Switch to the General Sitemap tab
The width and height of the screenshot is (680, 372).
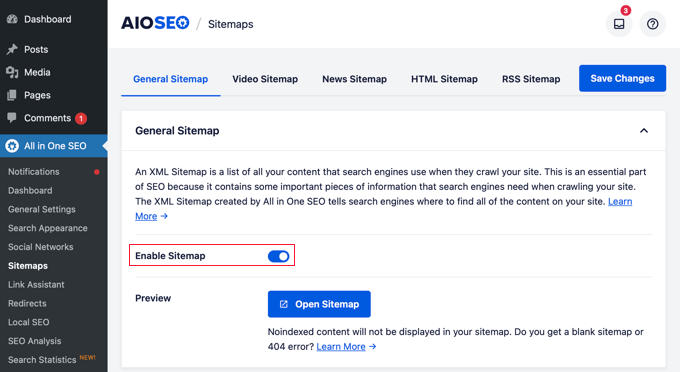pyautogui.click(x=170, y=79)
